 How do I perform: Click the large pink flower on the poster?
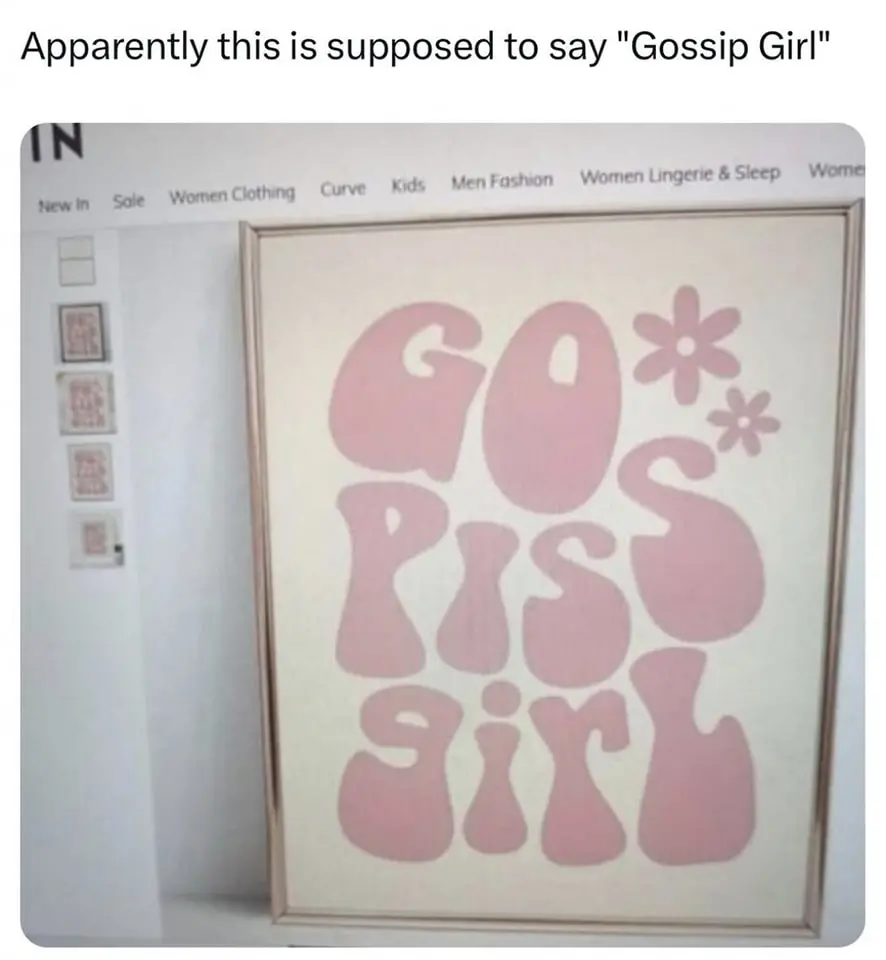(686, 345)
